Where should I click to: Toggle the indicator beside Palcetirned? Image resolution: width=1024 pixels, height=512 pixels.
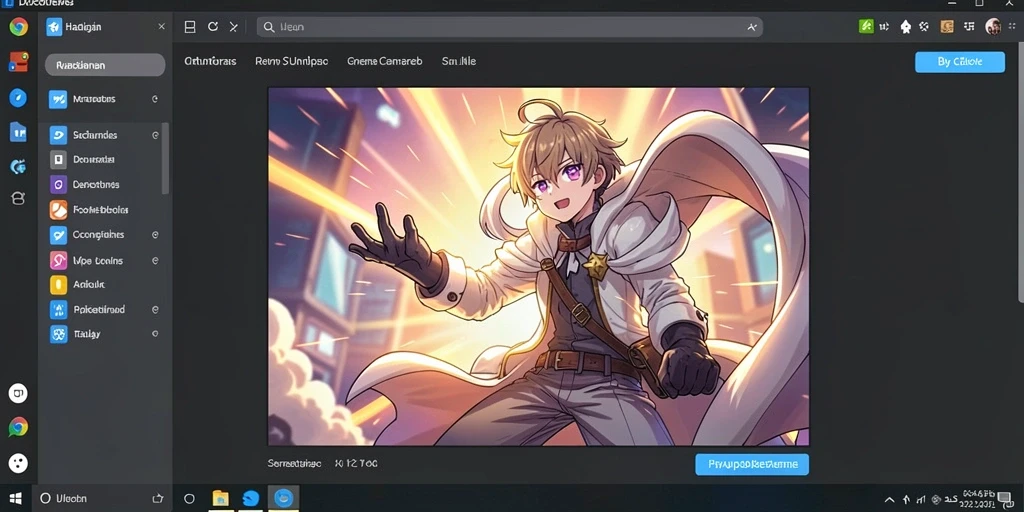(155, 310)
